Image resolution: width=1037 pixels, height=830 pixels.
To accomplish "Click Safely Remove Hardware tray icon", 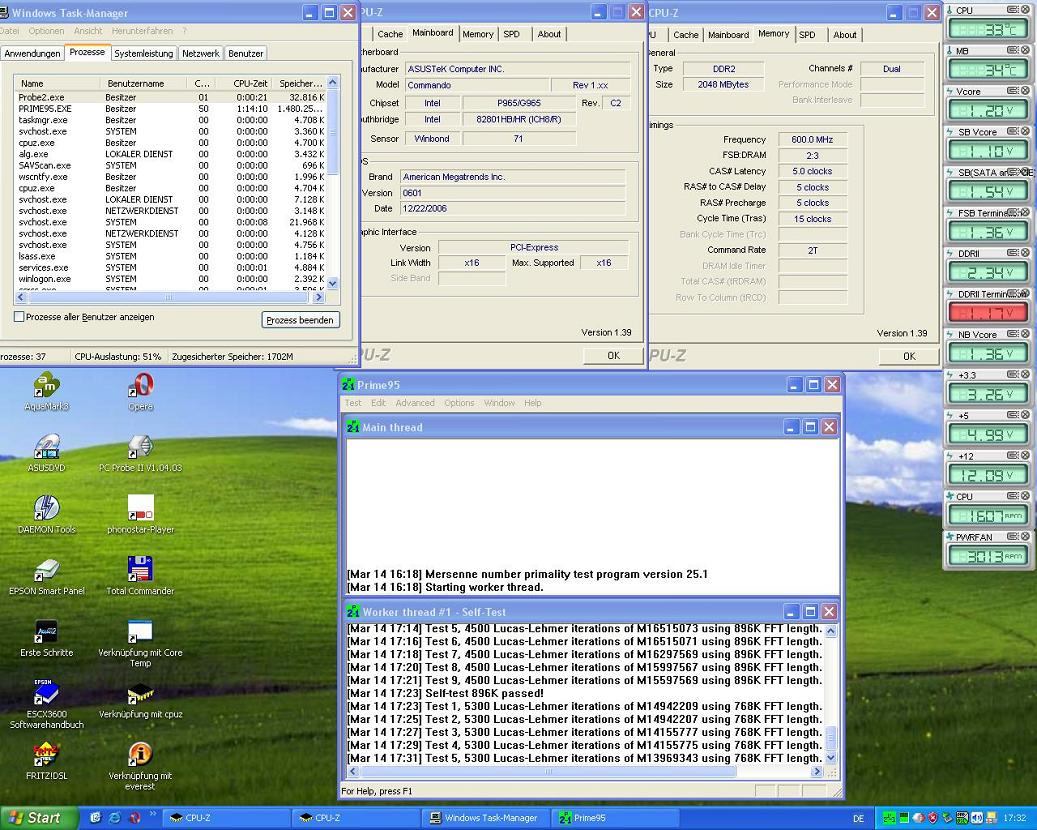I will (947, 818).
